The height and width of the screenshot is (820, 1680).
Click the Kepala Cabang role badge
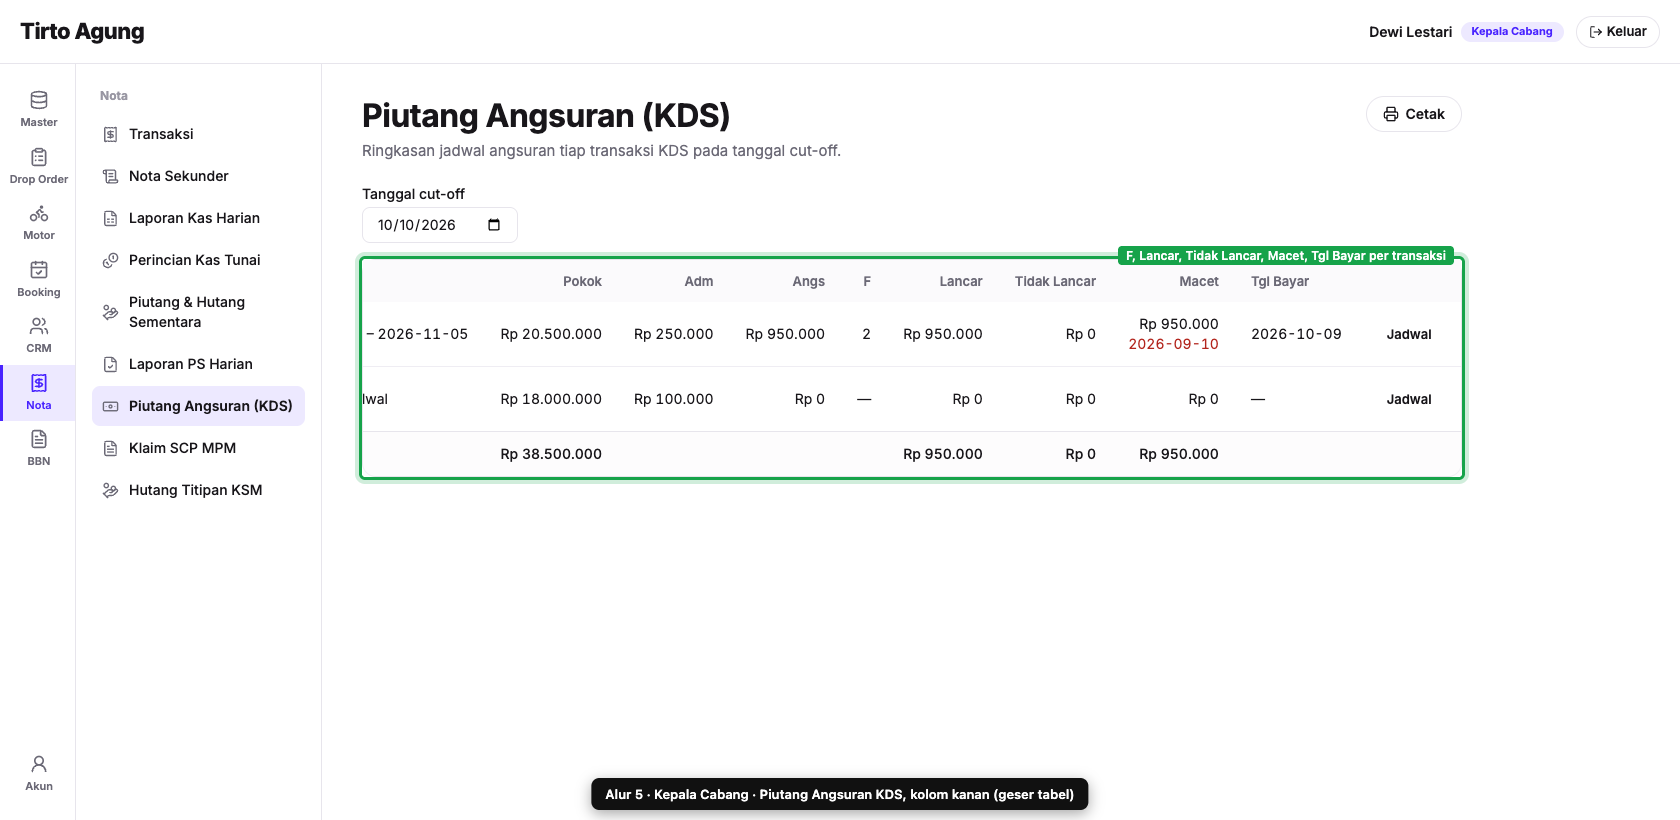point(1512,32)
